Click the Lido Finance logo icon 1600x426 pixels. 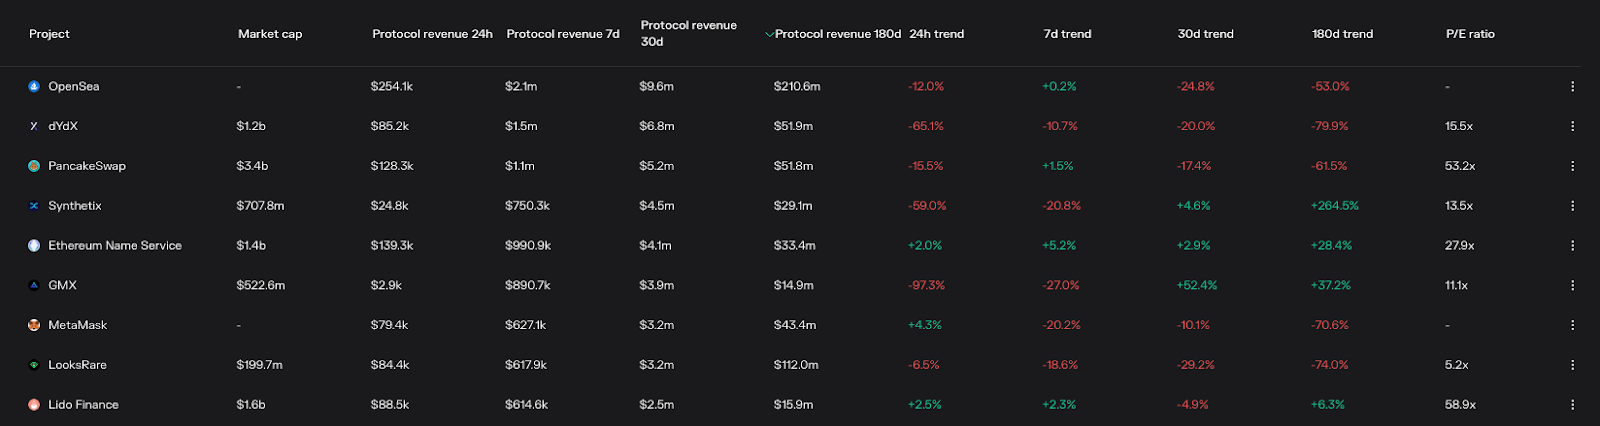34,405
